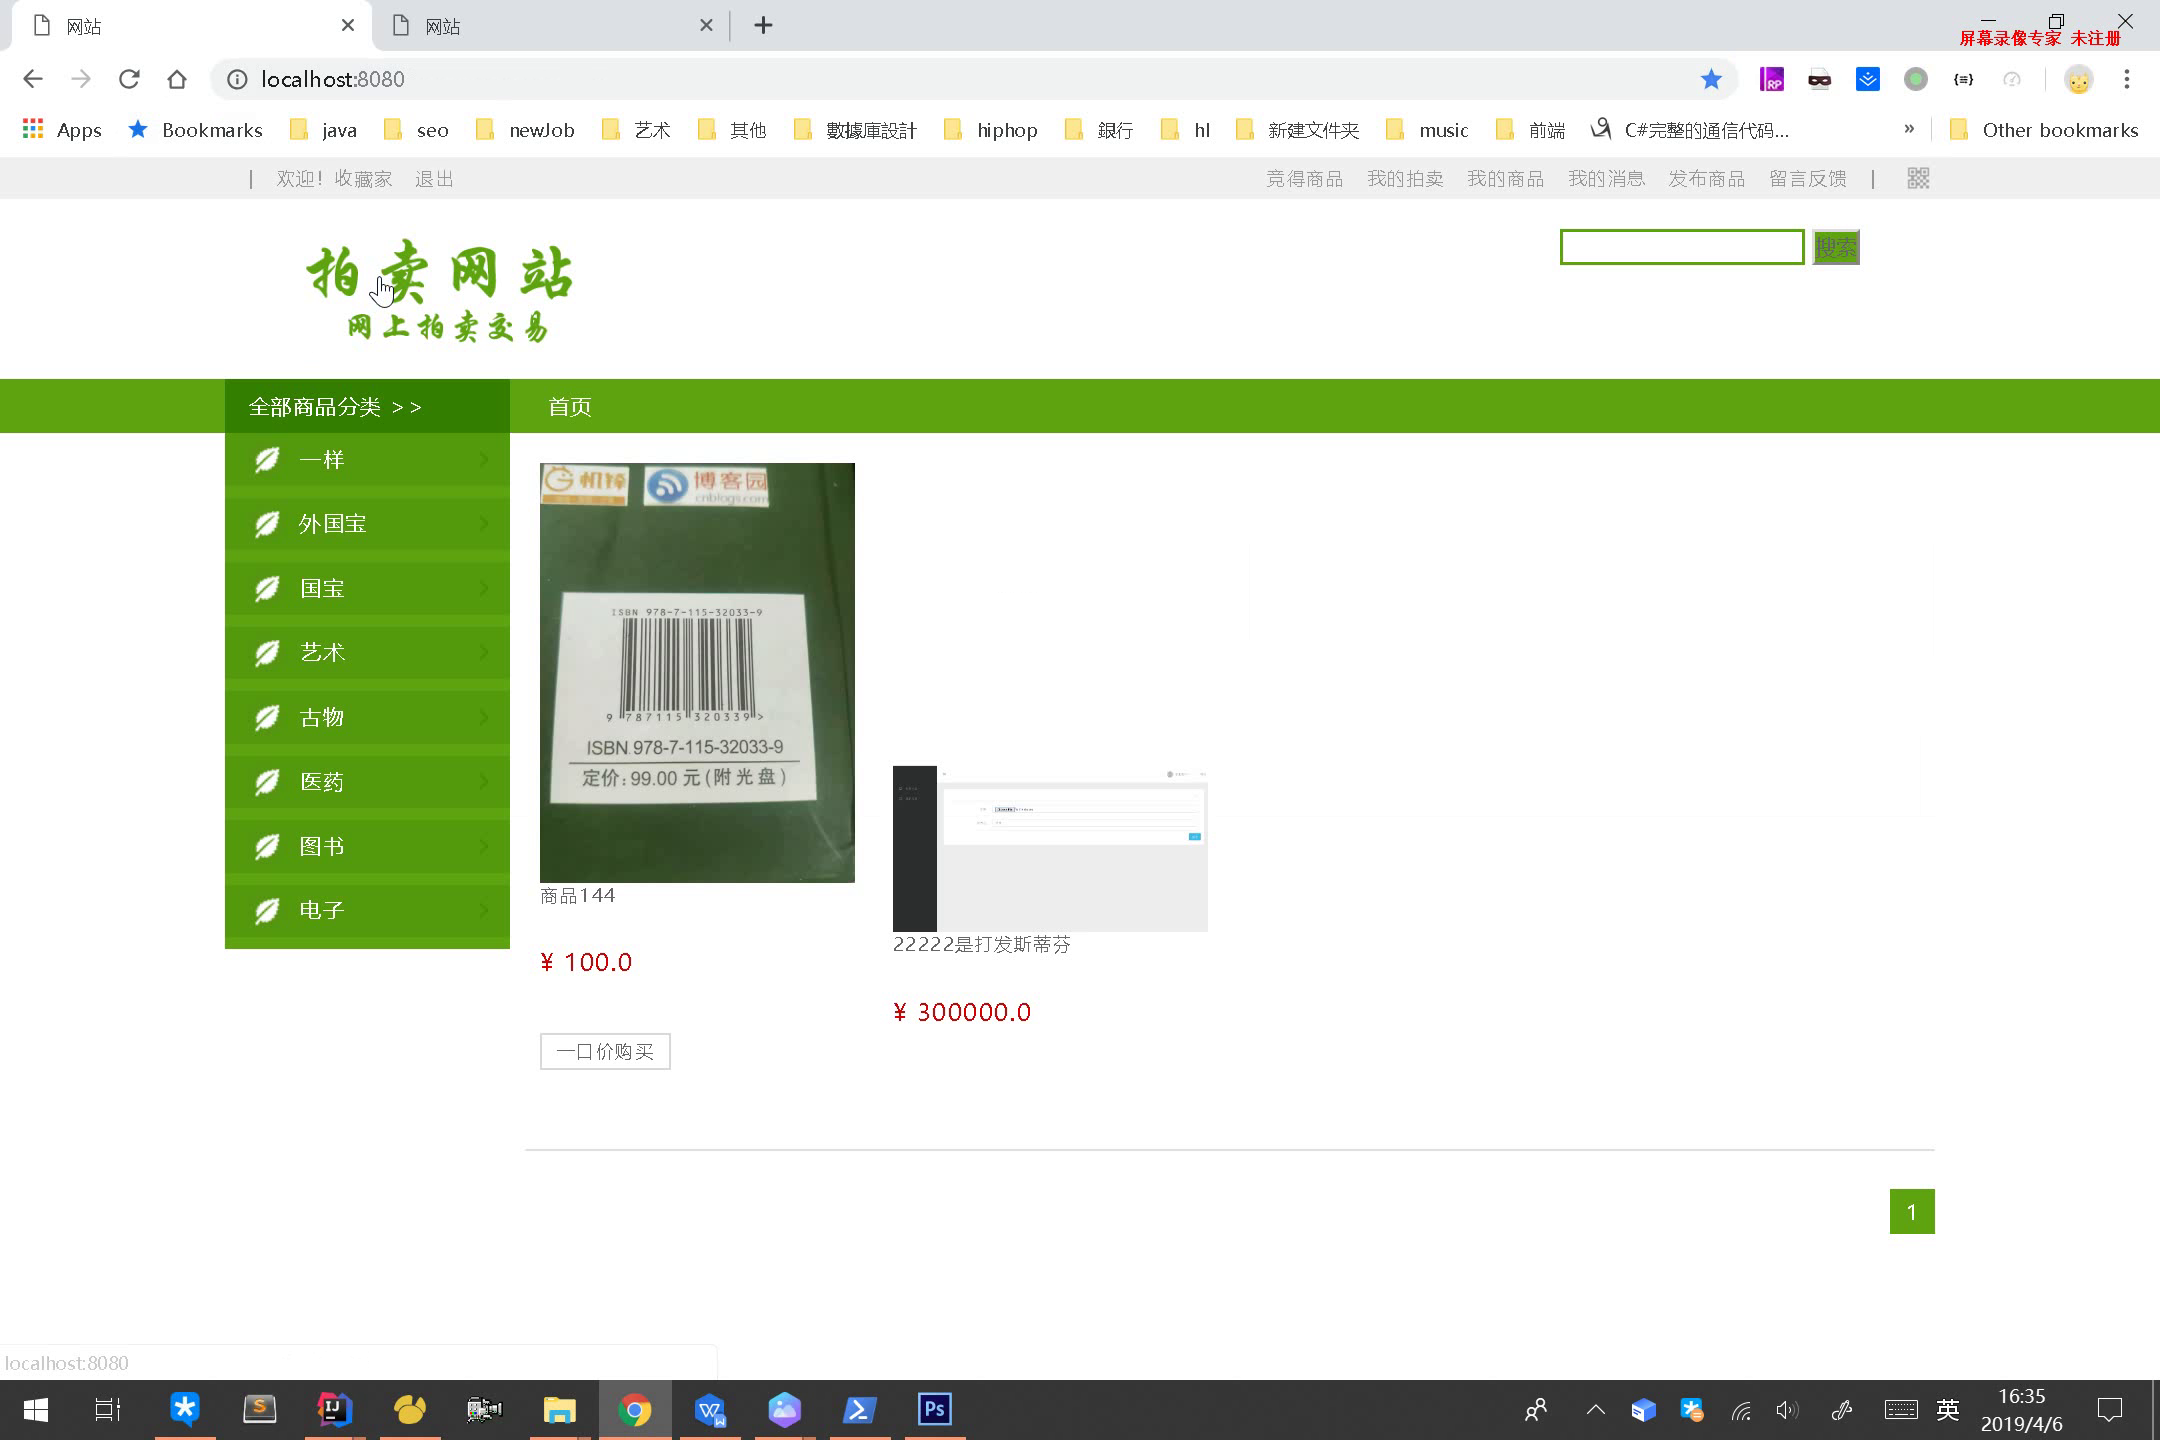2160x1440 pixels.
Task: Click the 拍卖网站 logo
Action: click(x=440, y=290)
